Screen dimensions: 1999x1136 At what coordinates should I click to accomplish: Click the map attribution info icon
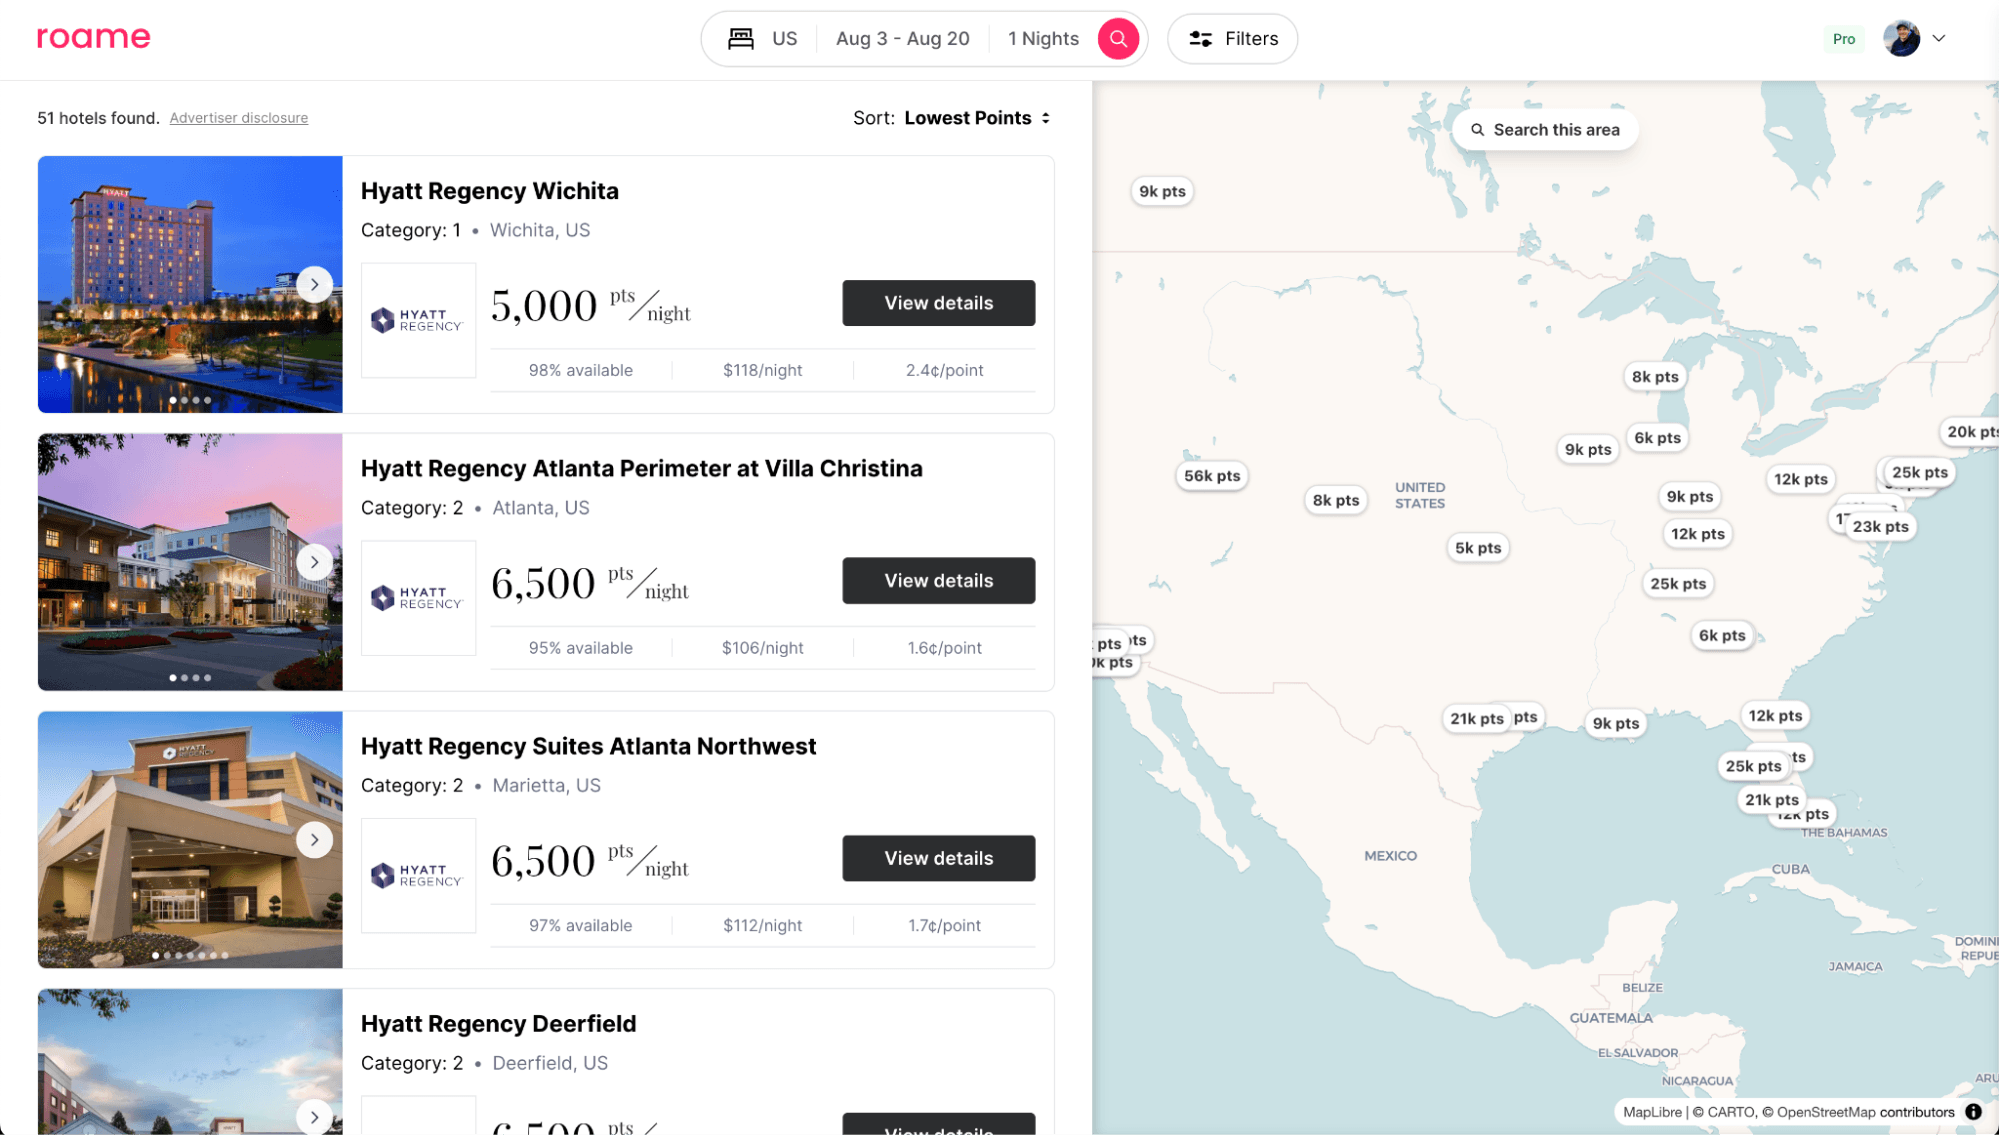1973,1112
